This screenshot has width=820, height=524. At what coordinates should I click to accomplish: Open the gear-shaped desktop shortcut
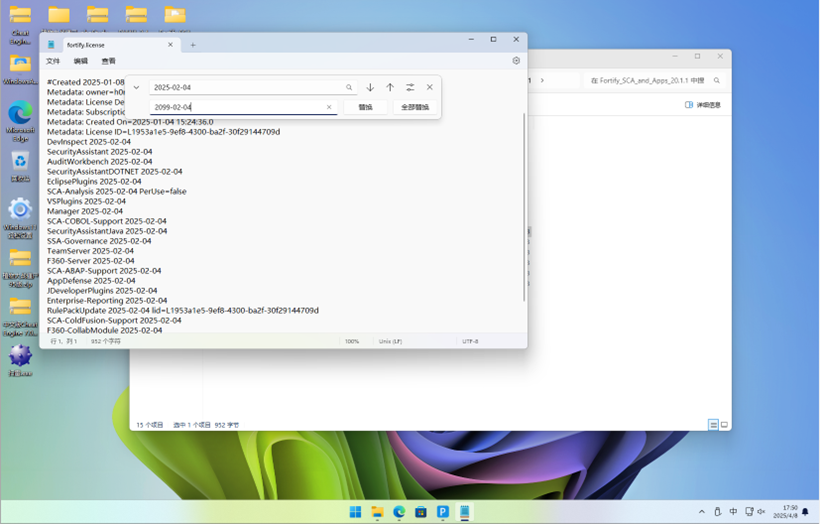[20, 218]
